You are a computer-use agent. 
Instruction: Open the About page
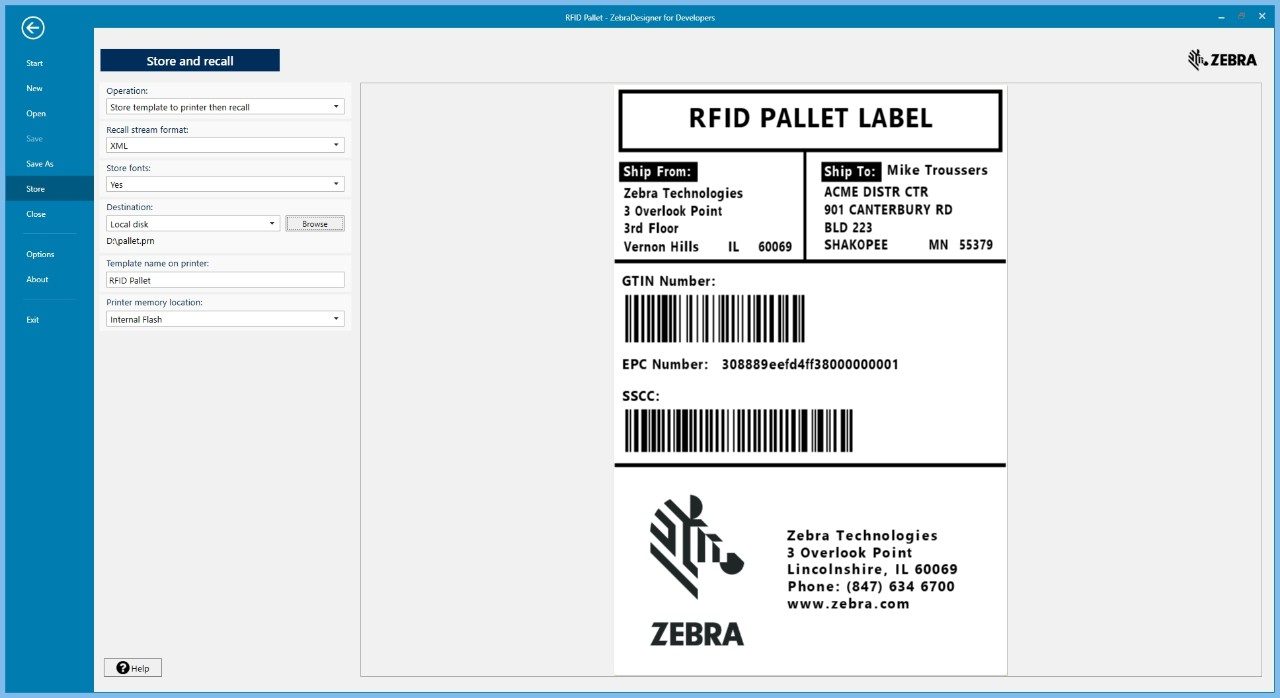coord(37,279)
